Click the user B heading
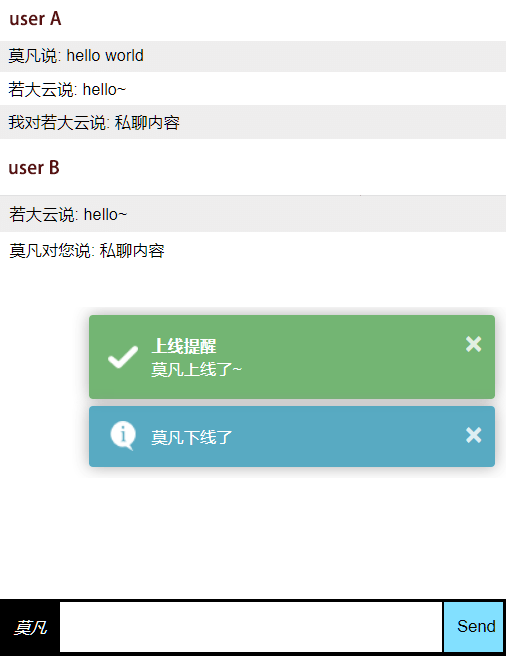Viewport: 506px width, 656px height. click(x=34, y=168)
